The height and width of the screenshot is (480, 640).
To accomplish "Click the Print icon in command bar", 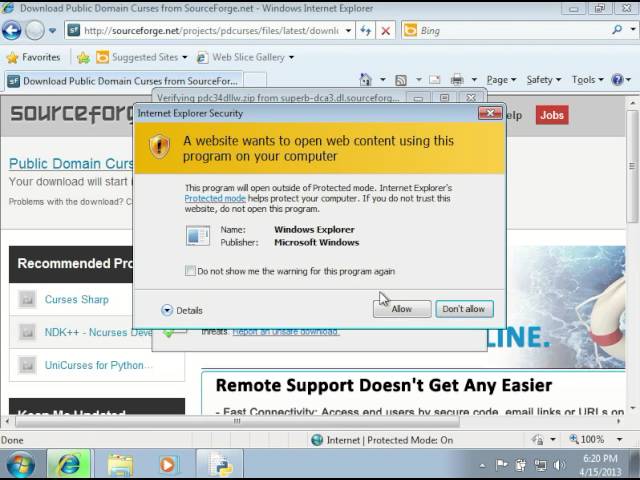I will (x=457, y=80).
